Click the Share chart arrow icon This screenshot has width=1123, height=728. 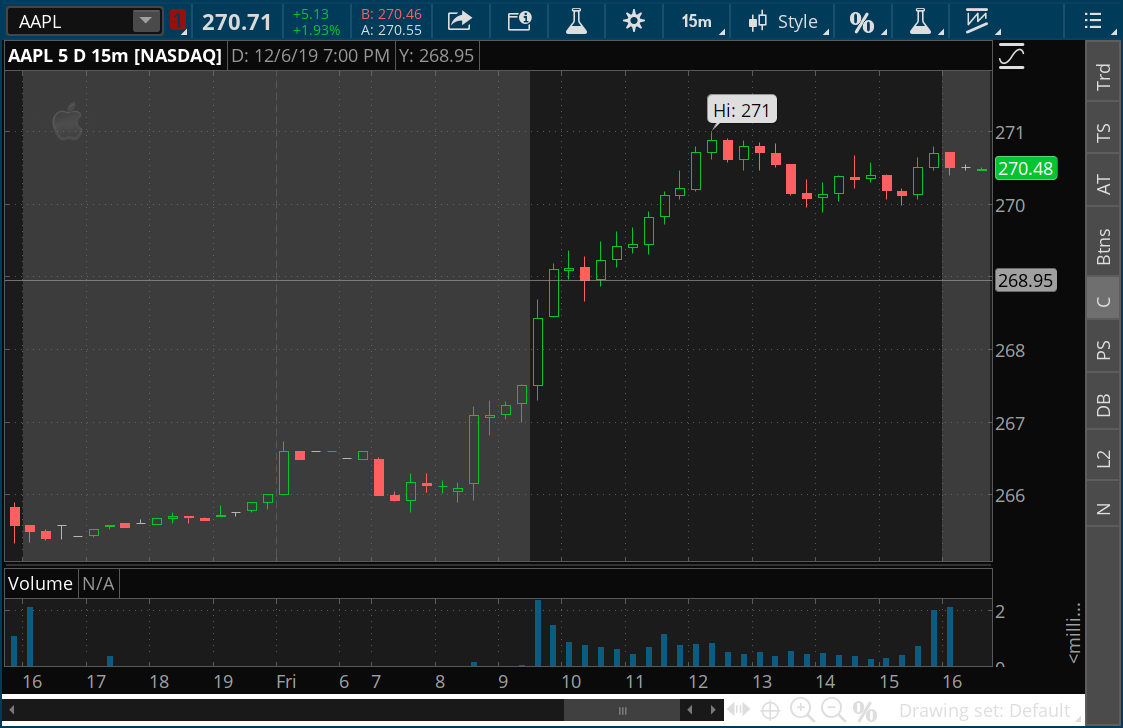[460, 21]
